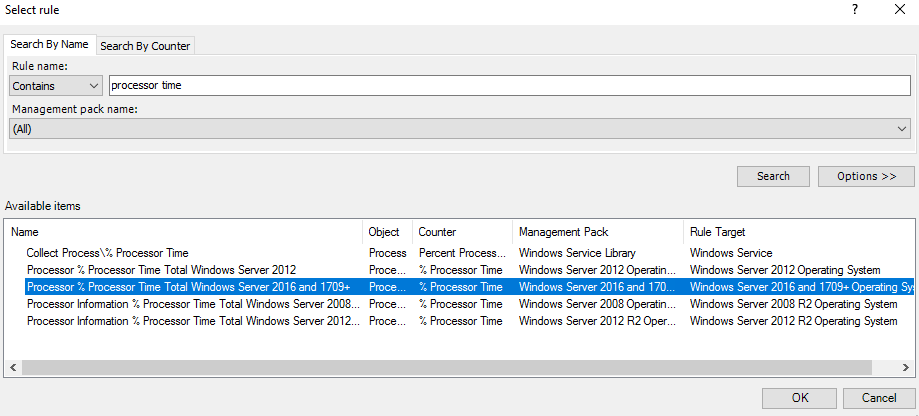Click Windows Server 2008 R2 Operating System target
Viewport: 919px width, 416px height.
pos(794,304)
